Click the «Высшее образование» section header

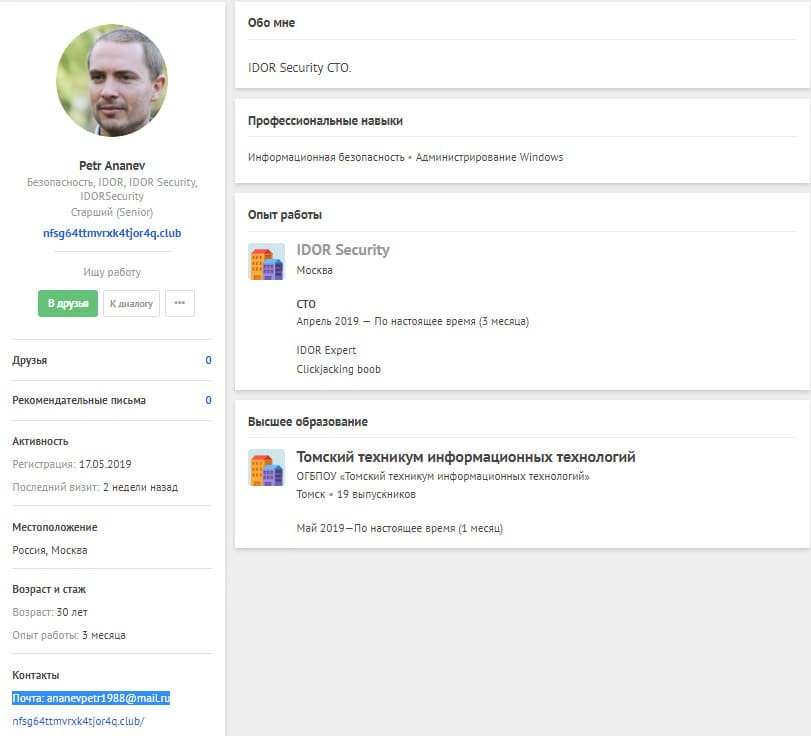[308, 422]
